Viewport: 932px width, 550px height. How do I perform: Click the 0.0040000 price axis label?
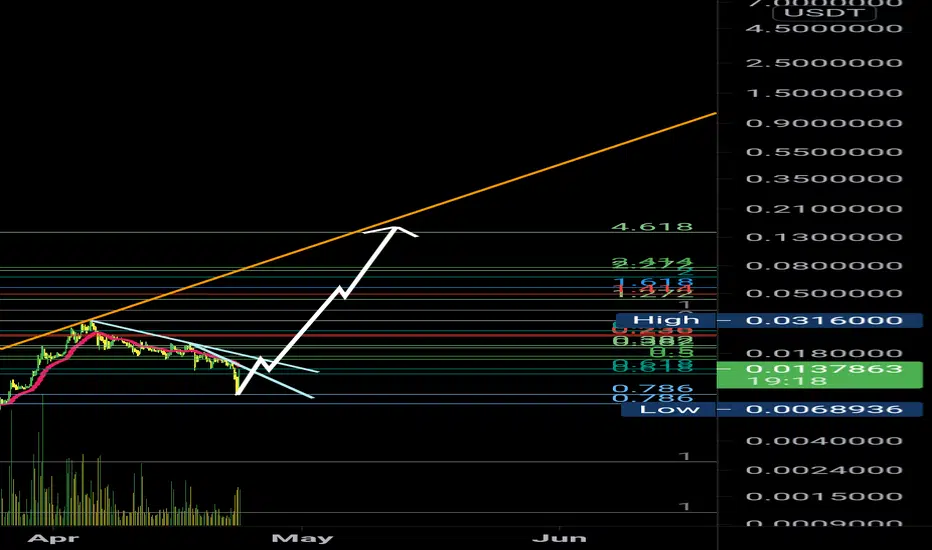coord(824,441)
